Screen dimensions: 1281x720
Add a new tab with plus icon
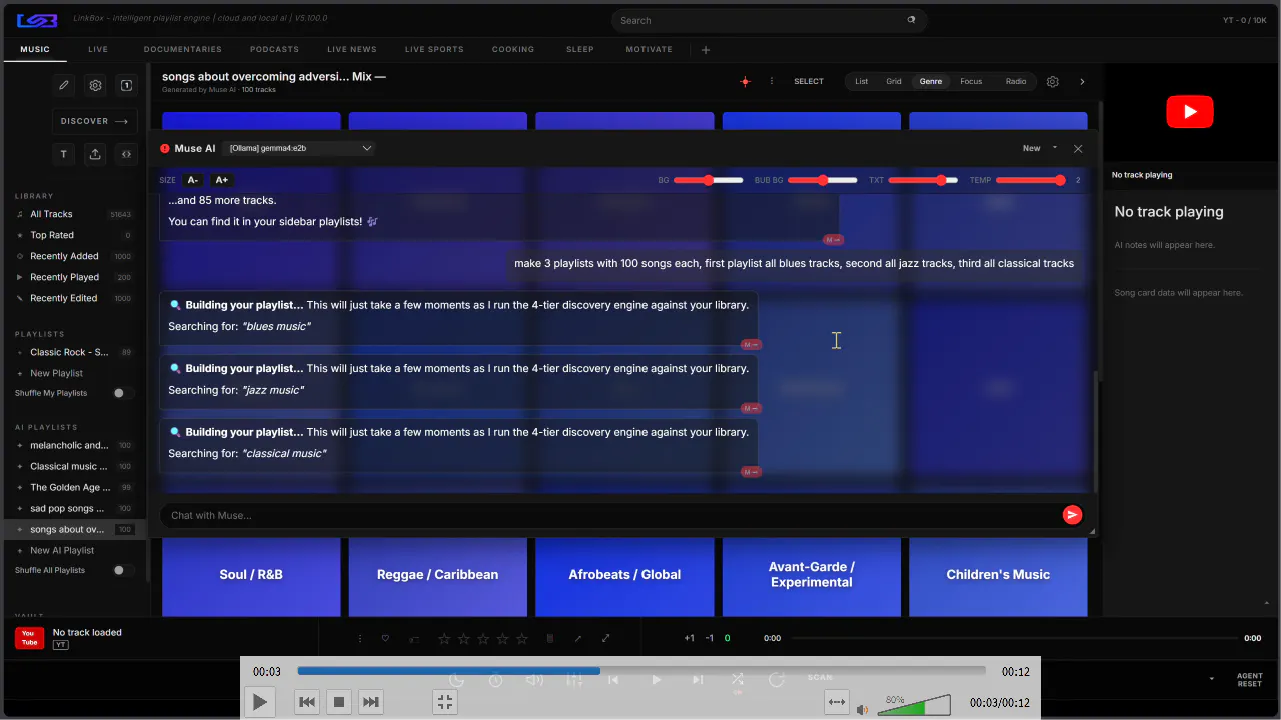(x=706, y=50)
